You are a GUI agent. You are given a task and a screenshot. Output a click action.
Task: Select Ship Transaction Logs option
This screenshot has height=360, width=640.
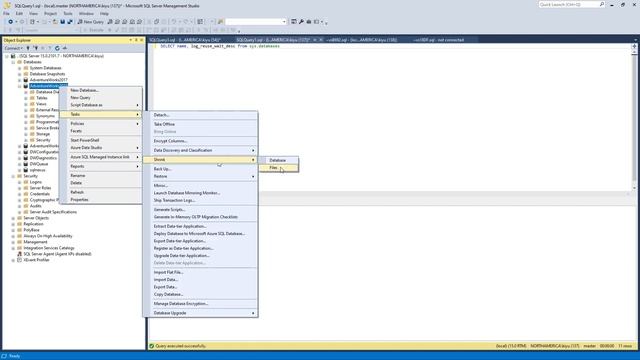pos(200,200)
